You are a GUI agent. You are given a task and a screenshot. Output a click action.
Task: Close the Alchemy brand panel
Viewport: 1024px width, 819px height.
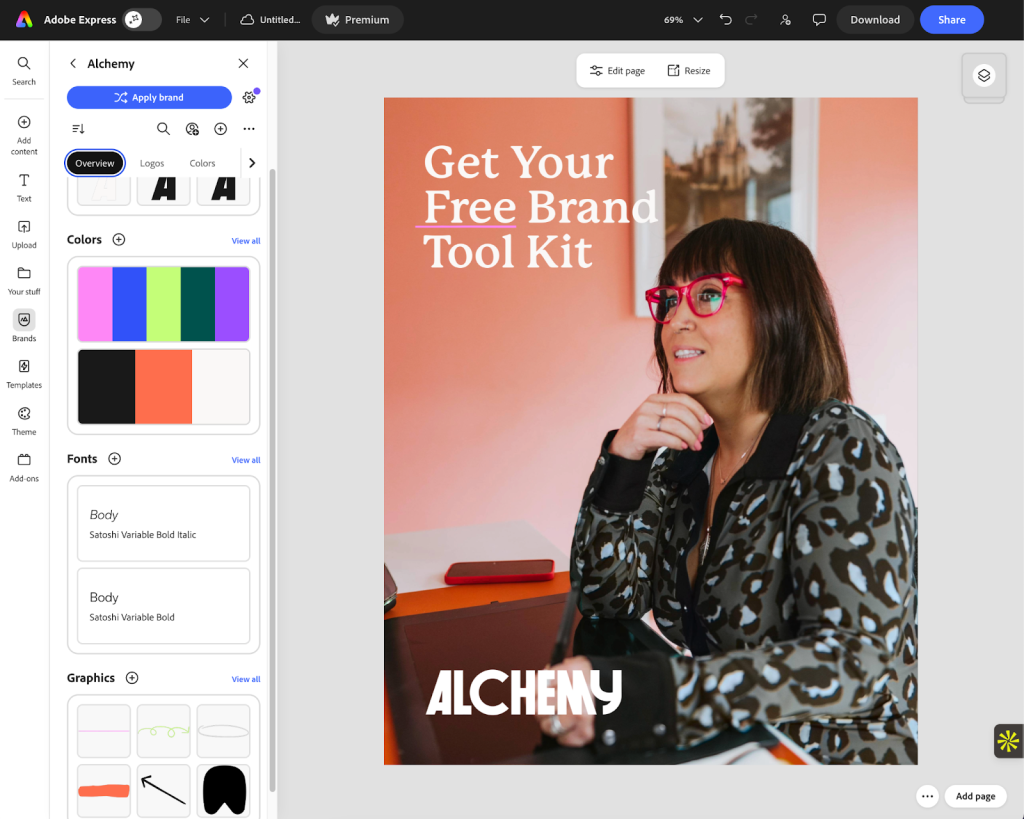[243, 63]
